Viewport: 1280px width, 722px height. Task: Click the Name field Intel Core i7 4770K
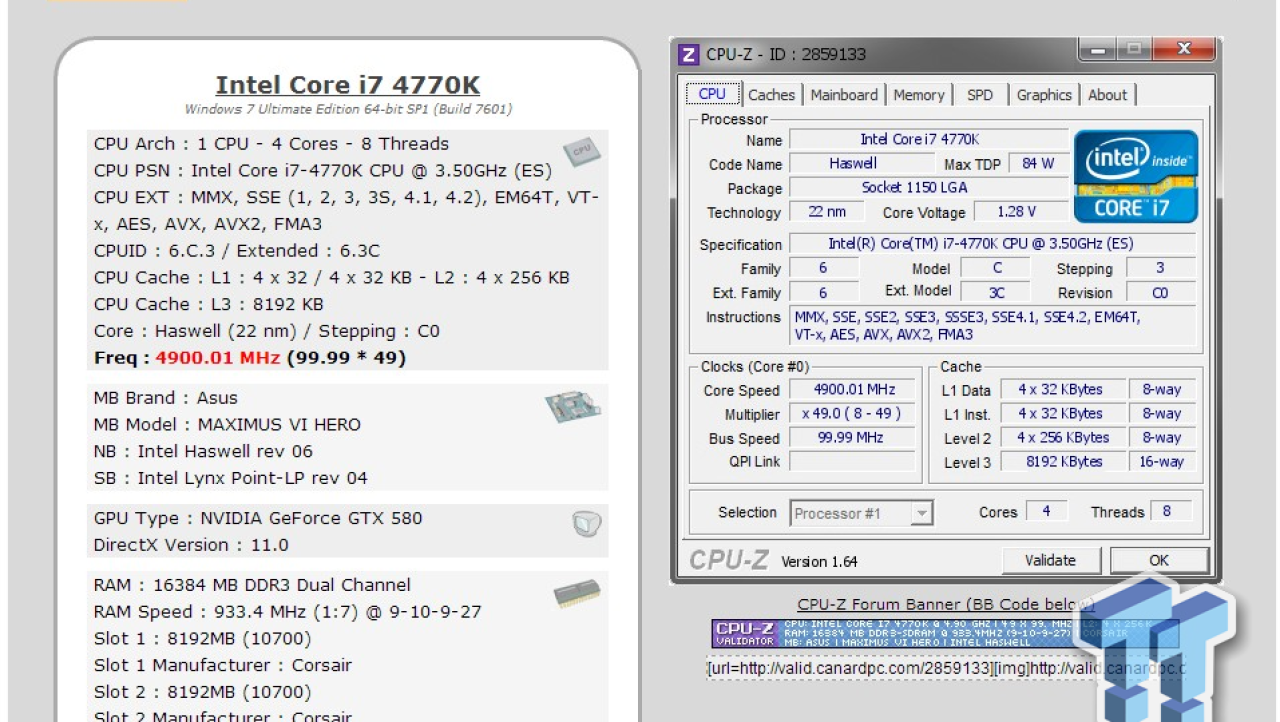click(x=929, y=140)
